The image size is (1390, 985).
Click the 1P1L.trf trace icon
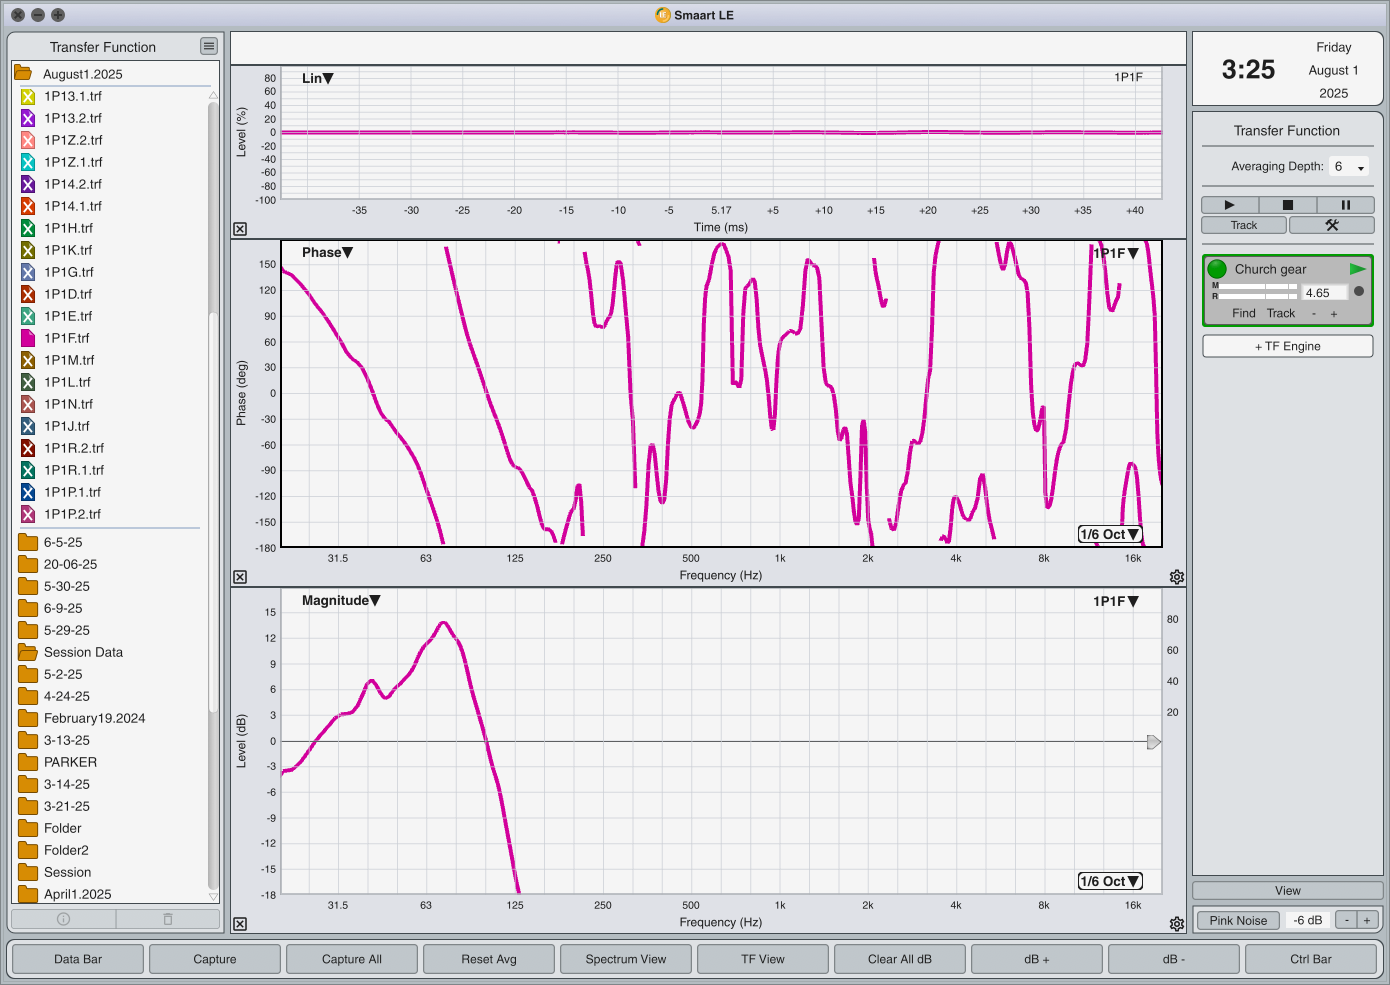pos(28,382)
